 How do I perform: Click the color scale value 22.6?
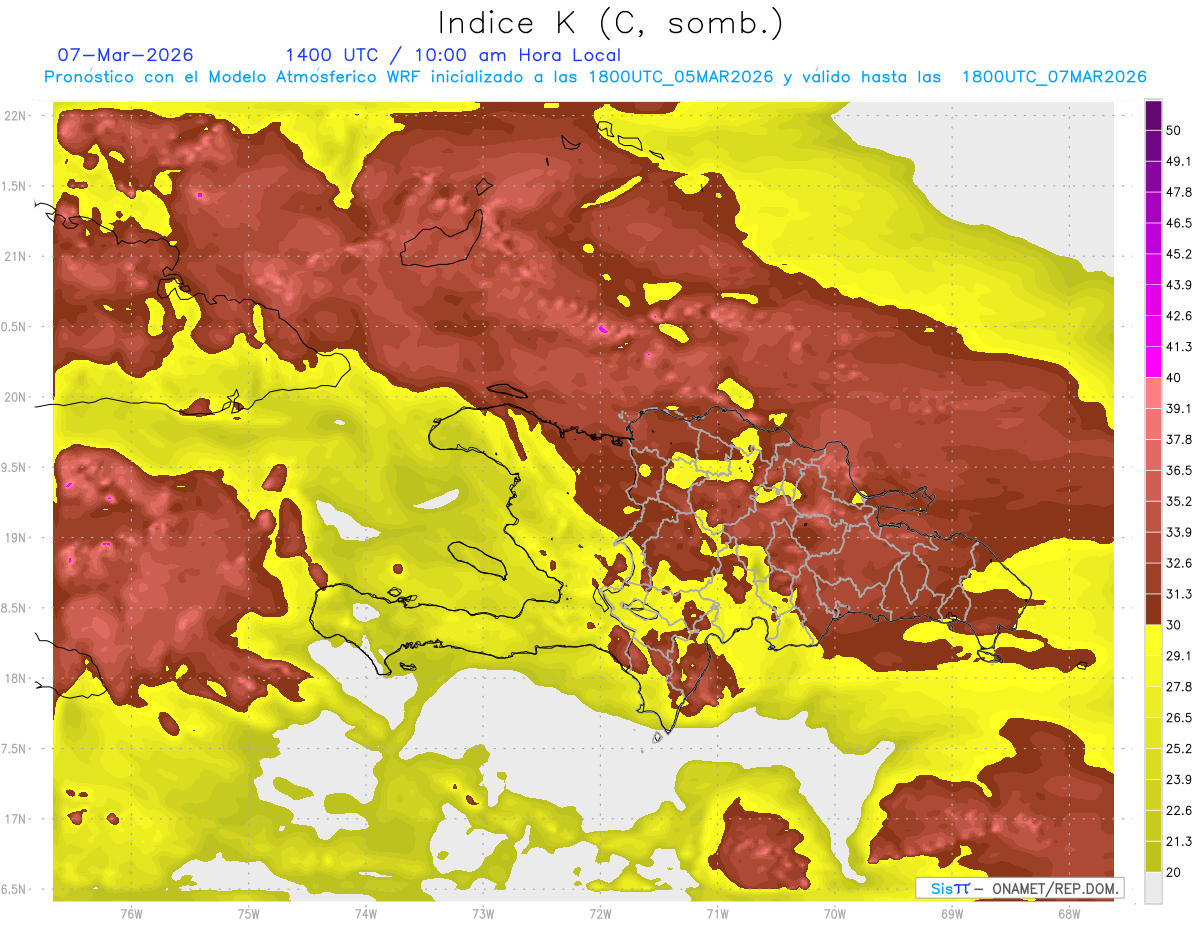pos(1179,811)
